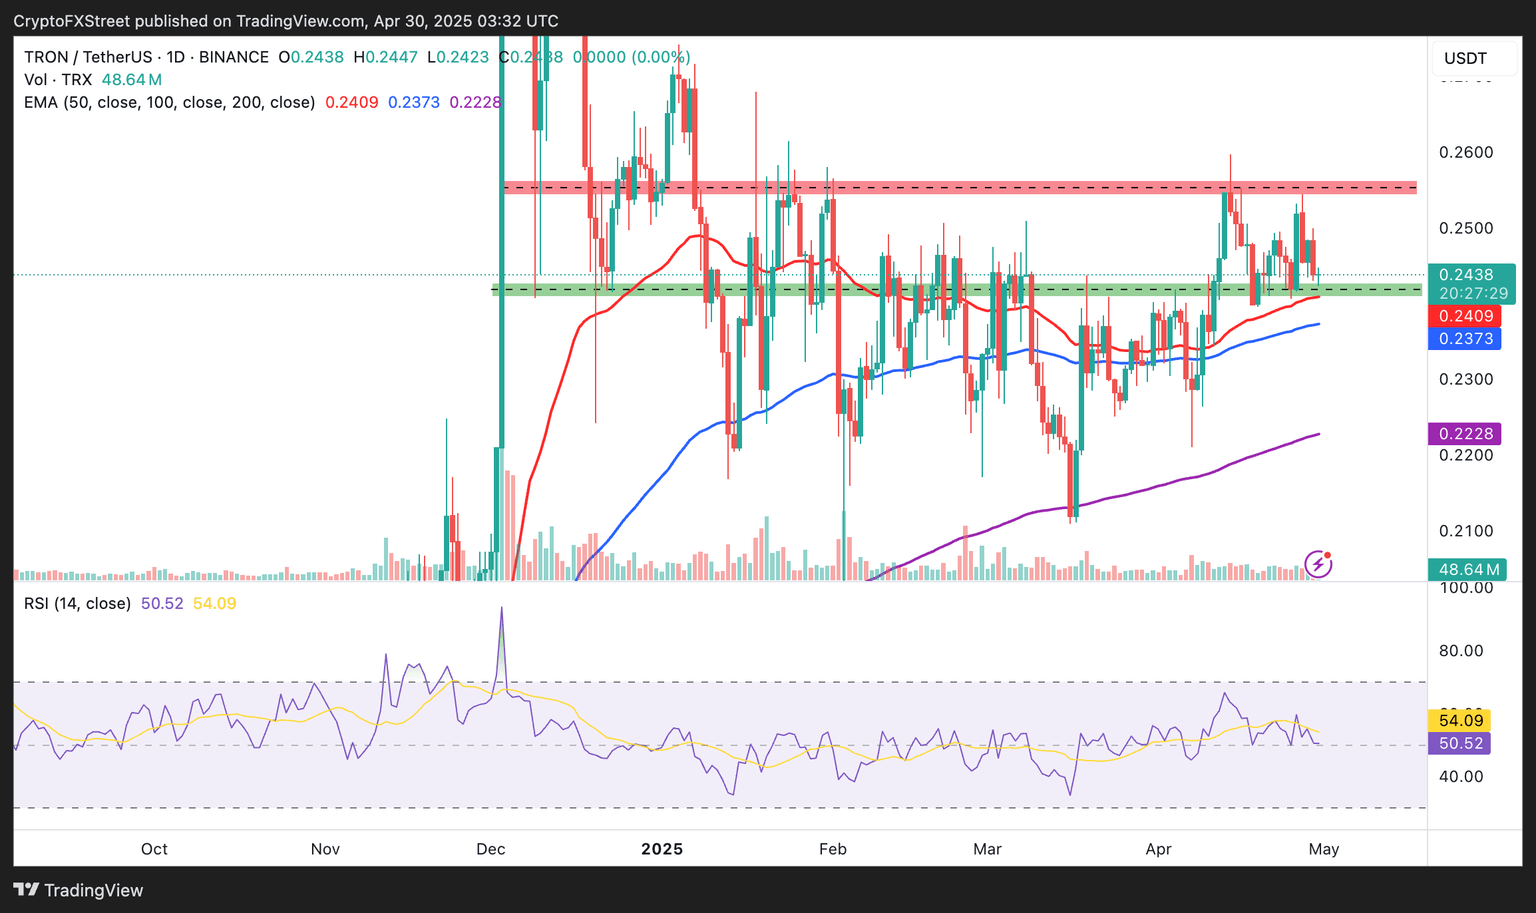Click the yellow RSI average label 54.09

pyautogui.click(x=1460, y=720)
